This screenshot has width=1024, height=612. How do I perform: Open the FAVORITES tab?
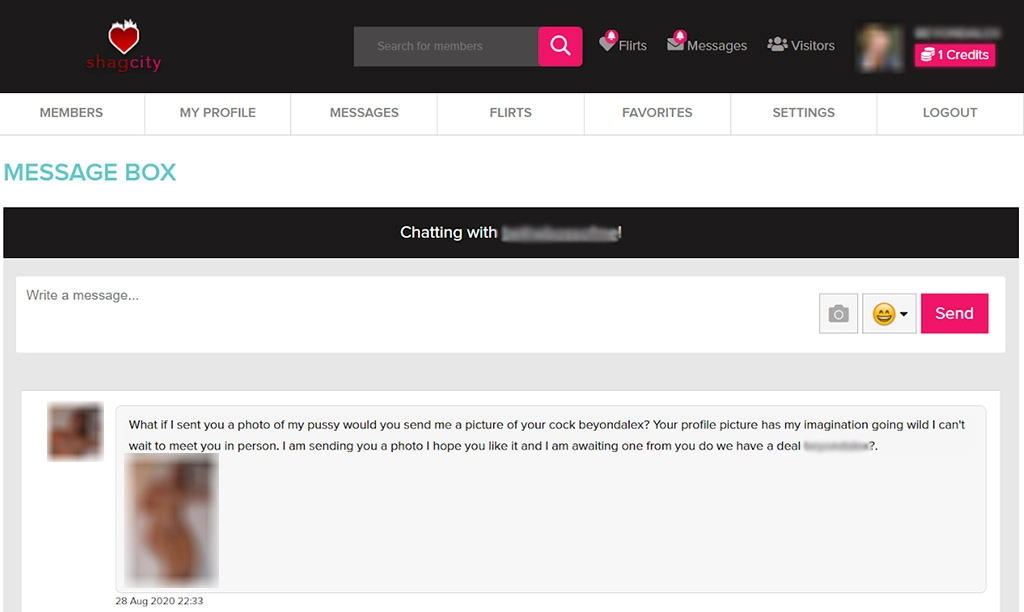pos(657,113)
